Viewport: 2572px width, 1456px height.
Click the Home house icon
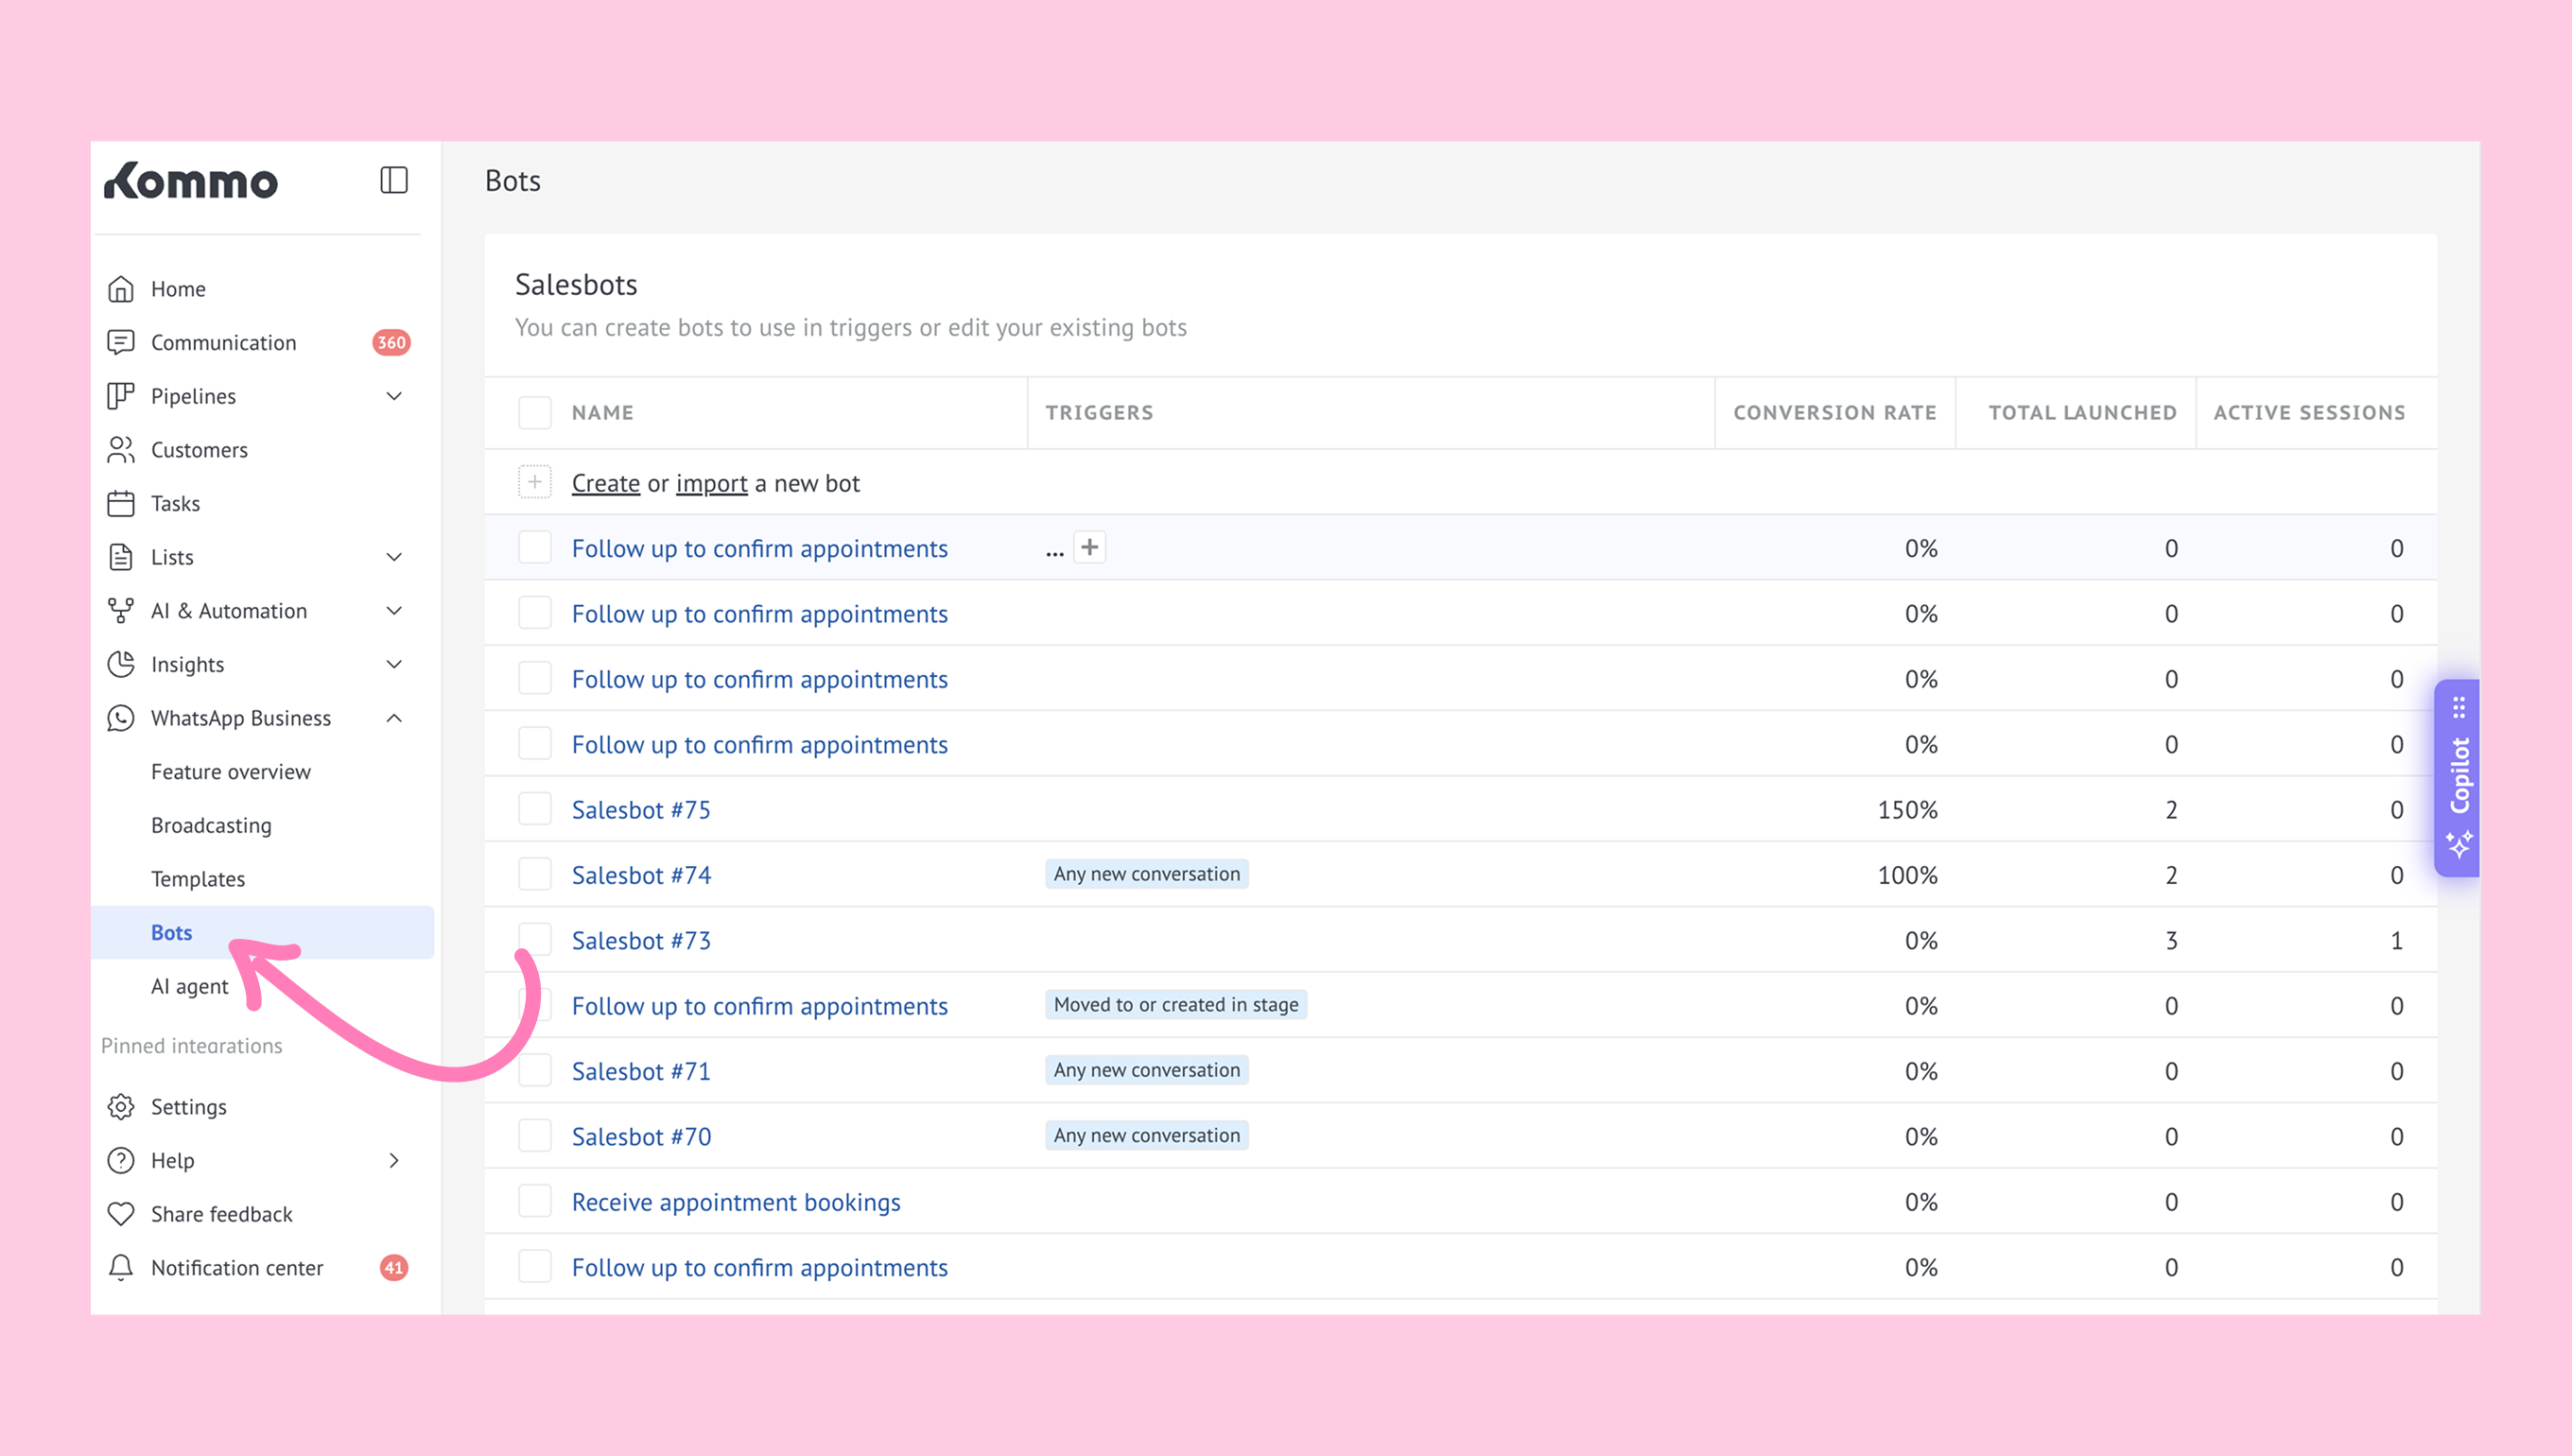pos(121,289)
